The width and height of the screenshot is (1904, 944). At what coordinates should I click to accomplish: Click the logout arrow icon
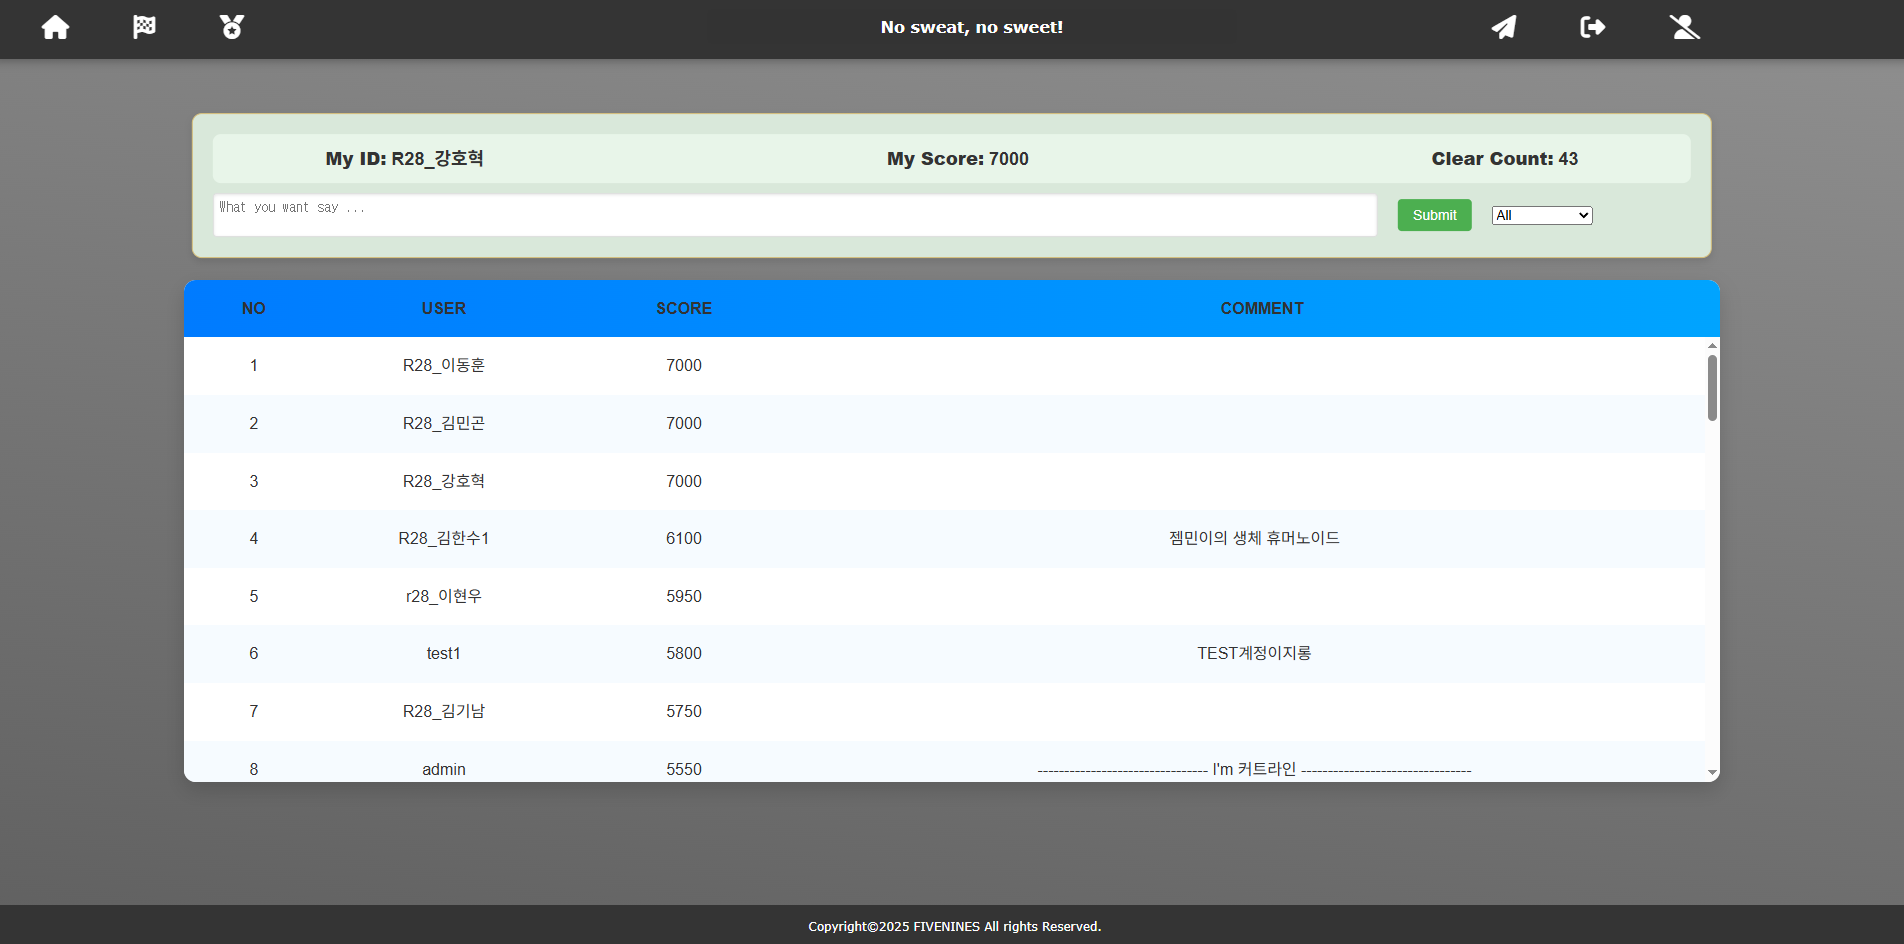(x=1592, y=27)
